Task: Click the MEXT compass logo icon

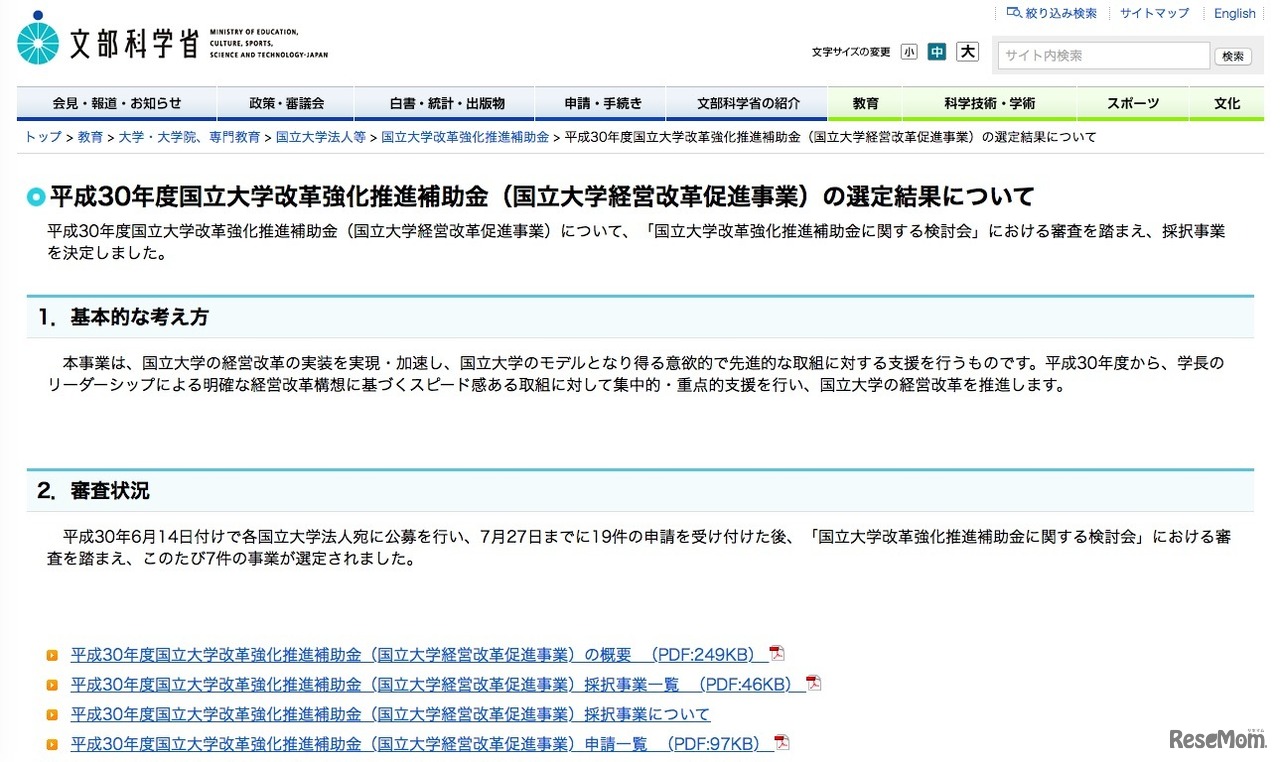Action: point(39,40)
